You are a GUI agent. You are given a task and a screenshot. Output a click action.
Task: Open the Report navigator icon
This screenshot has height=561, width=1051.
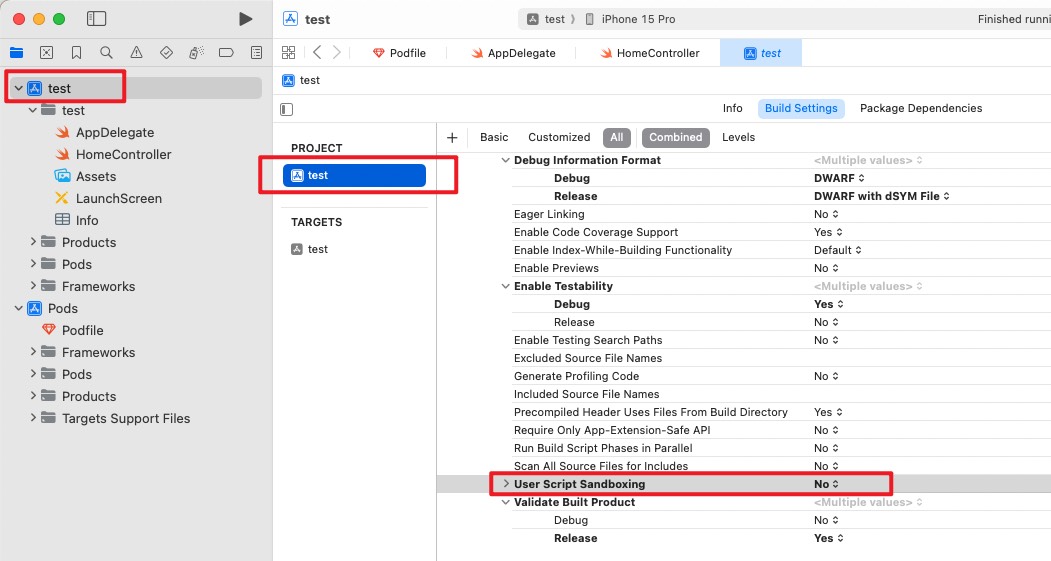coord(256,52)
